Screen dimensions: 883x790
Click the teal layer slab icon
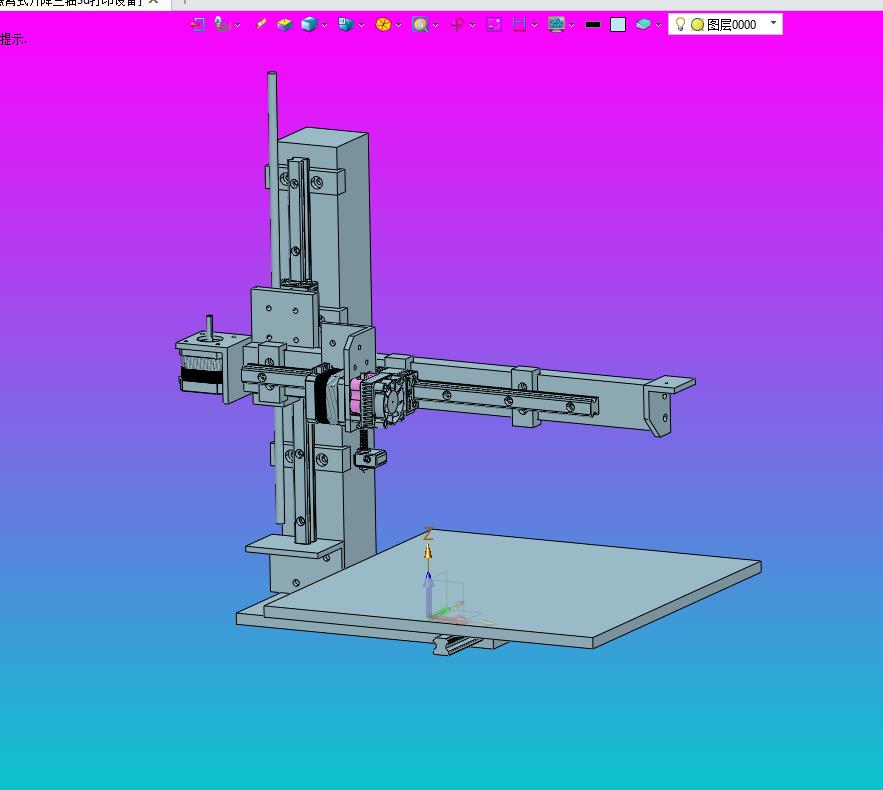[643, 24]
